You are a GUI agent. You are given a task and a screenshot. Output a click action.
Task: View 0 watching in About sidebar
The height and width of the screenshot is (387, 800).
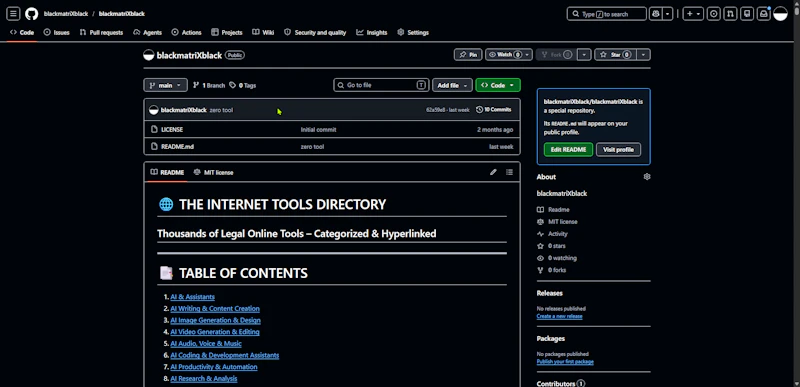[557, 258]
